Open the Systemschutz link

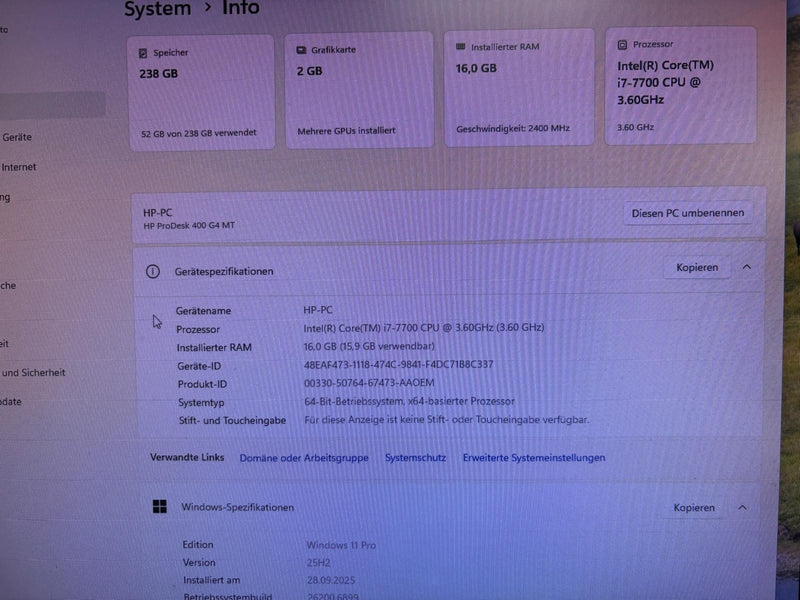coord(415,458)
